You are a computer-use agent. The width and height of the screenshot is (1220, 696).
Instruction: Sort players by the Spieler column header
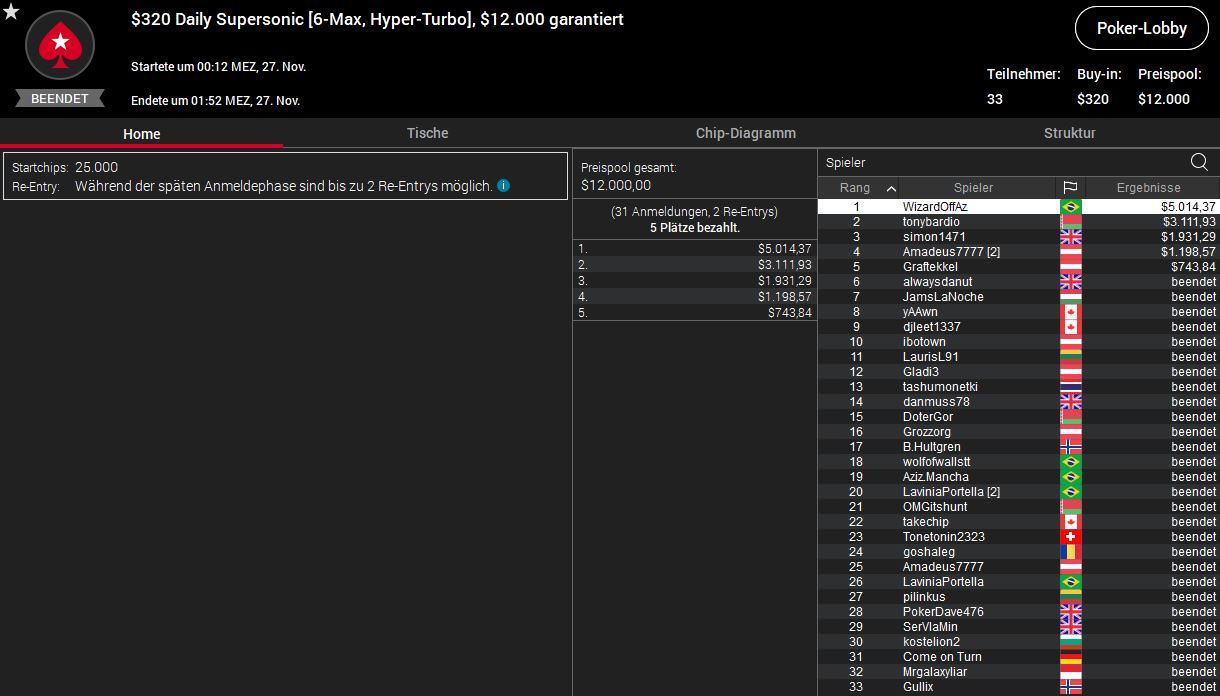click(973, 188)
